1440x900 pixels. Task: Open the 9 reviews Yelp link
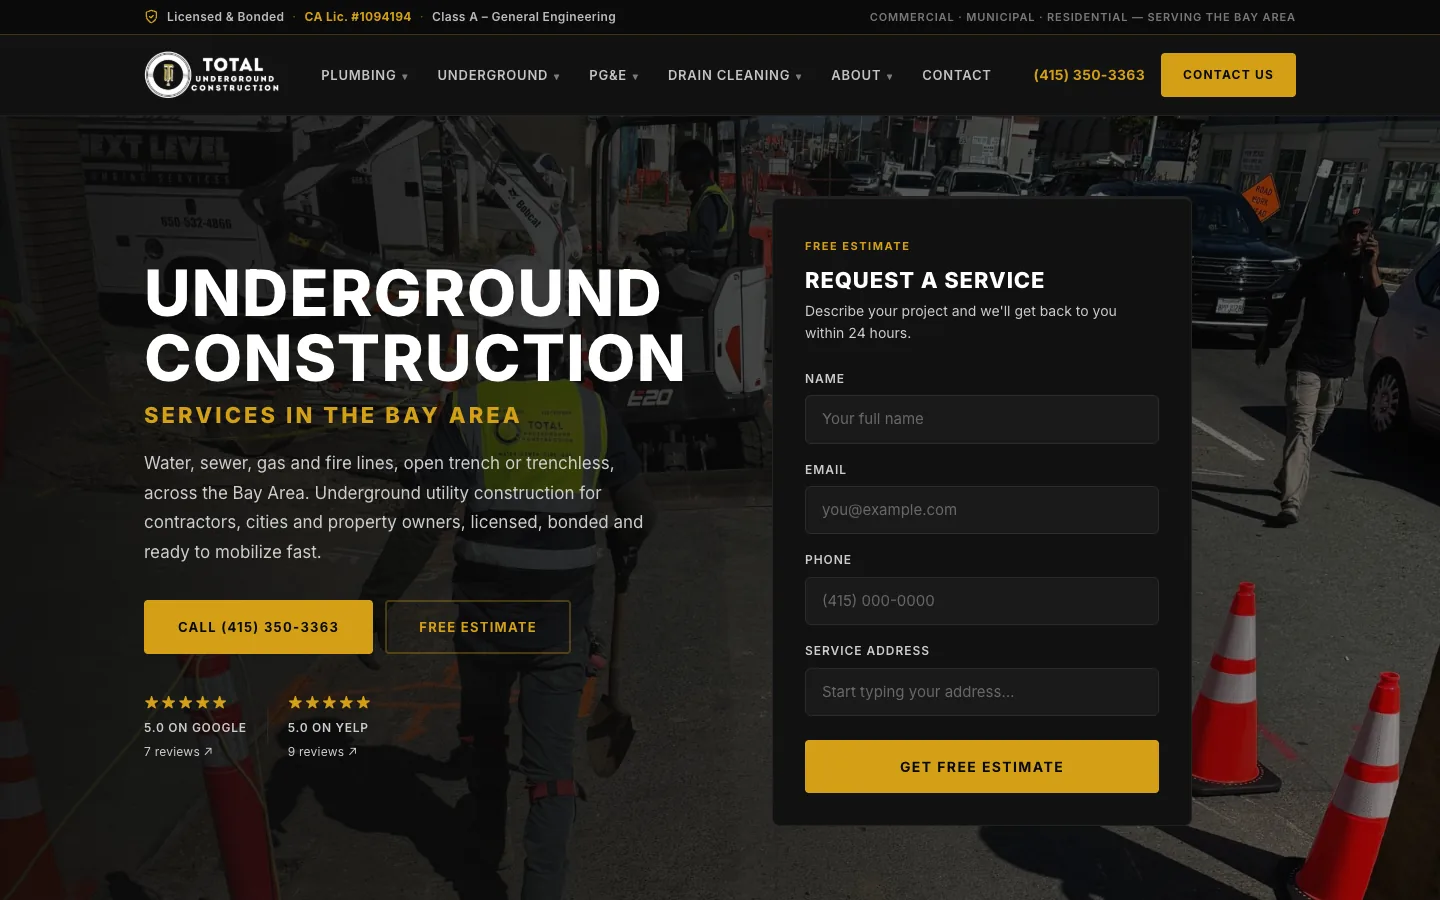point(322,752)
